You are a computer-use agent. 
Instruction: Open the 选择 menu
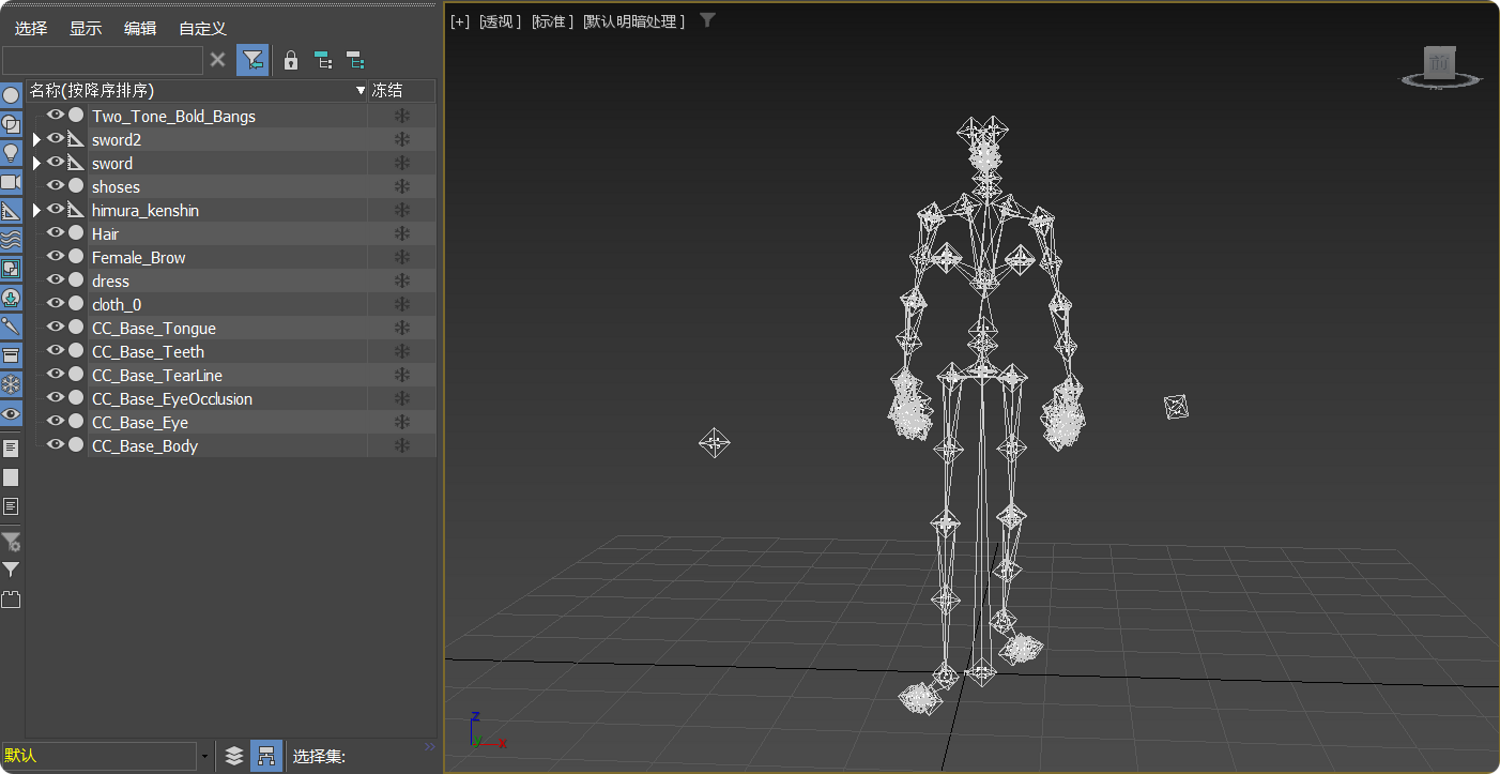pos(31,28)
